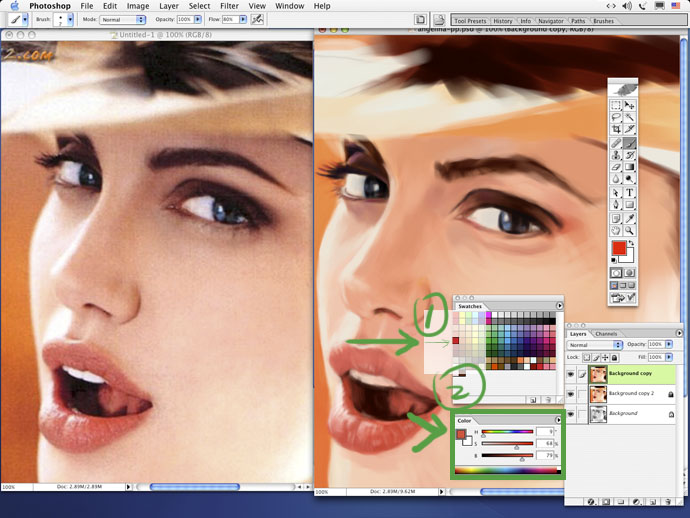Image resolution: width=690 pixels, height=518 pixels.
Task: Select the Notes tool
Action: coord(616,219)
